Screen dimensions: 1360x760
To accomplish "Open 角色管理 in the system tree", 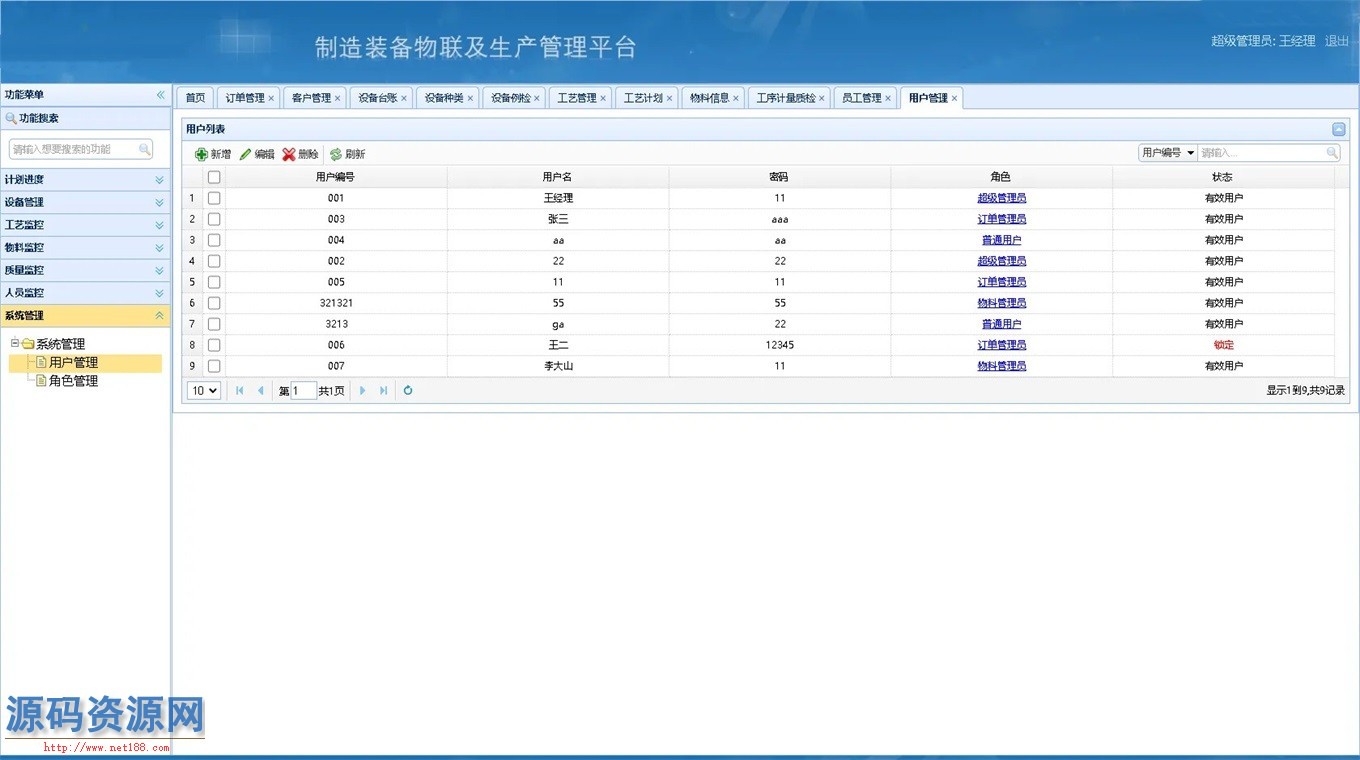I will coord(73,381).
